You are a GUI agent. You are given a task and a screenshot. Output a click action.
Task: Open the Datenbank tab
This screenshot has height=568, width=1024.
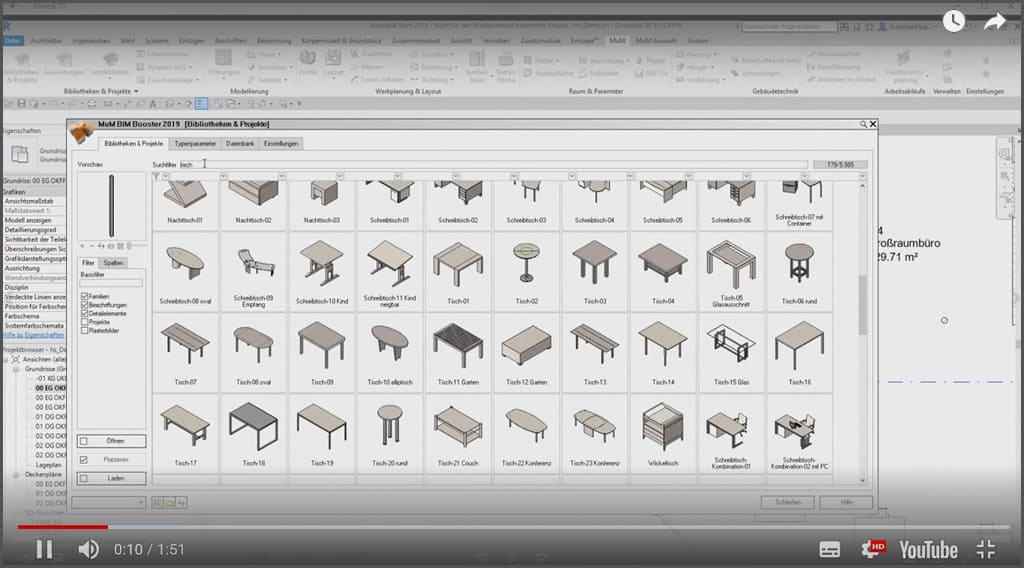240,144
